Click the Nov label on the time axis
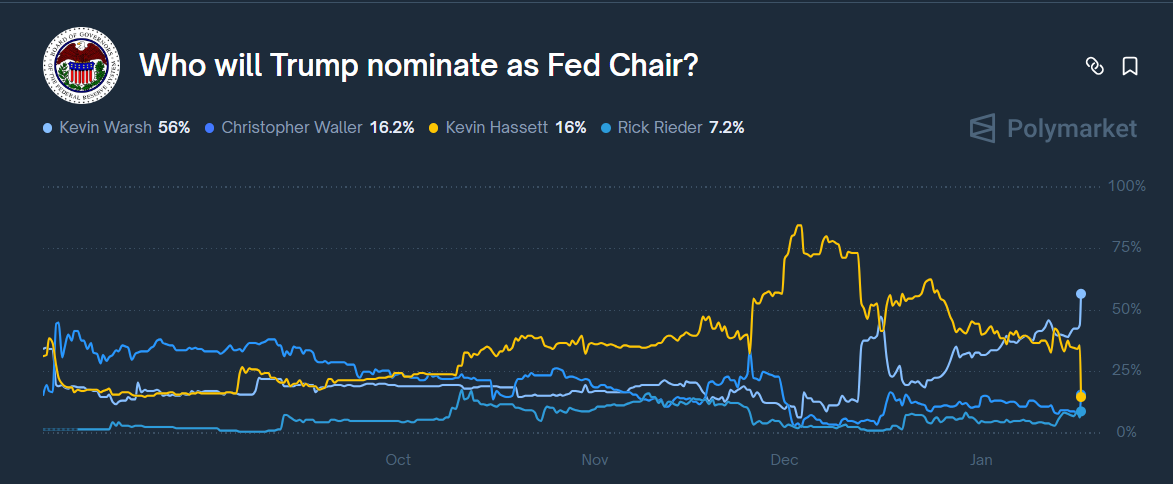Screen dimensions: 1173x484 [x=595, y=460]
